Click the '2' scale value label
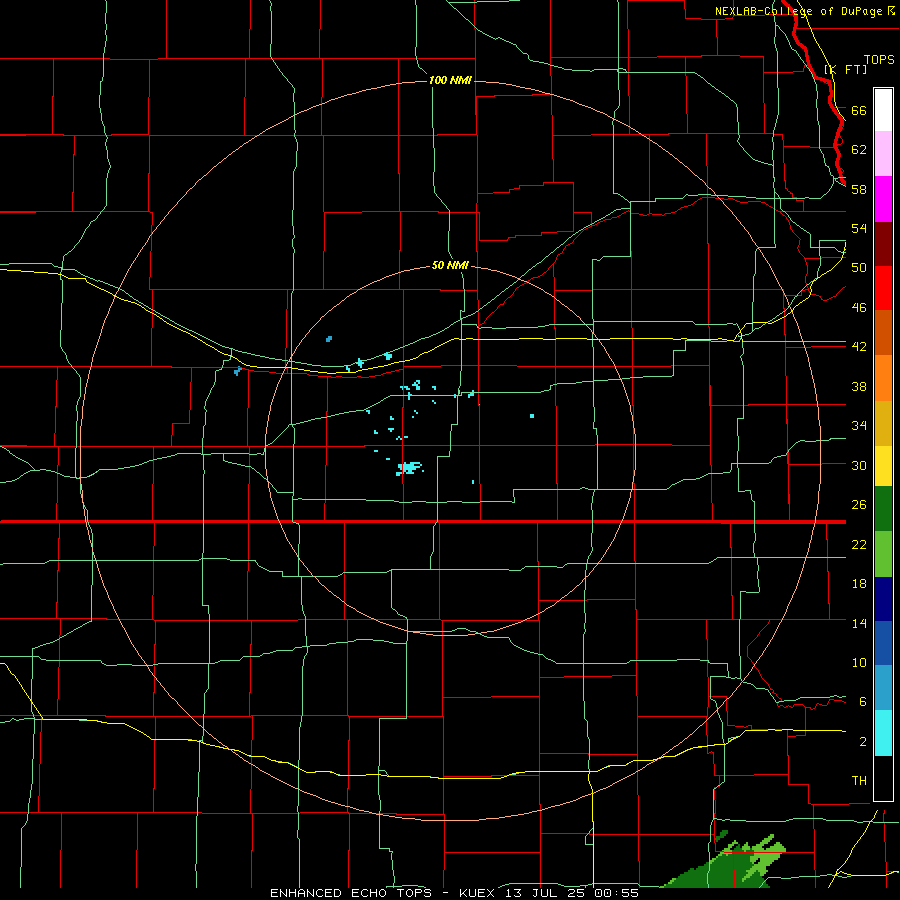Viewport: 900px width, 900px height. 862,741
